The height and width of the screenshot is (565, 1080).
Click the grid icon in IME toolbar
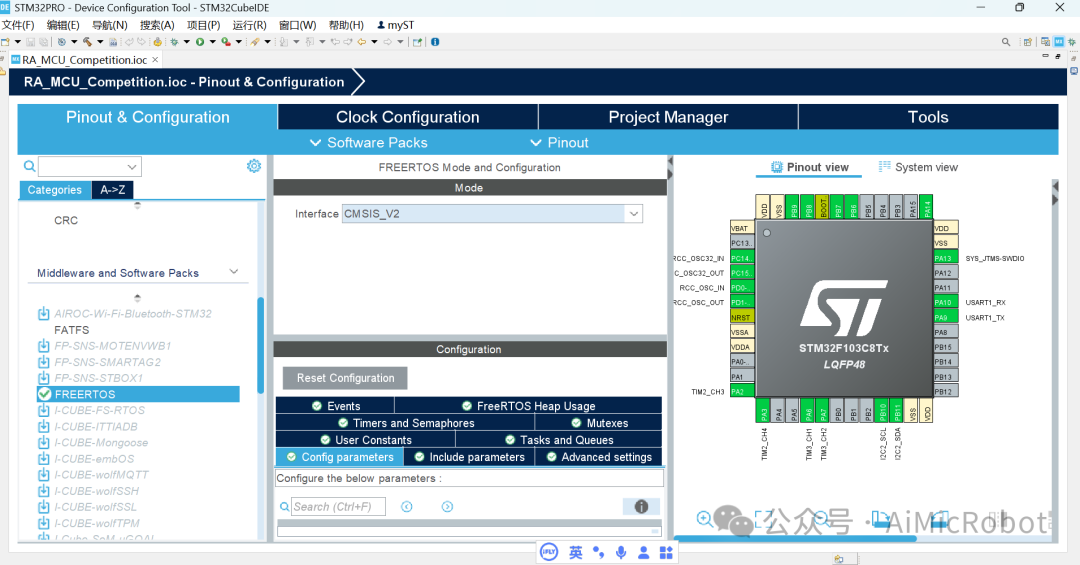click(666, 553)
